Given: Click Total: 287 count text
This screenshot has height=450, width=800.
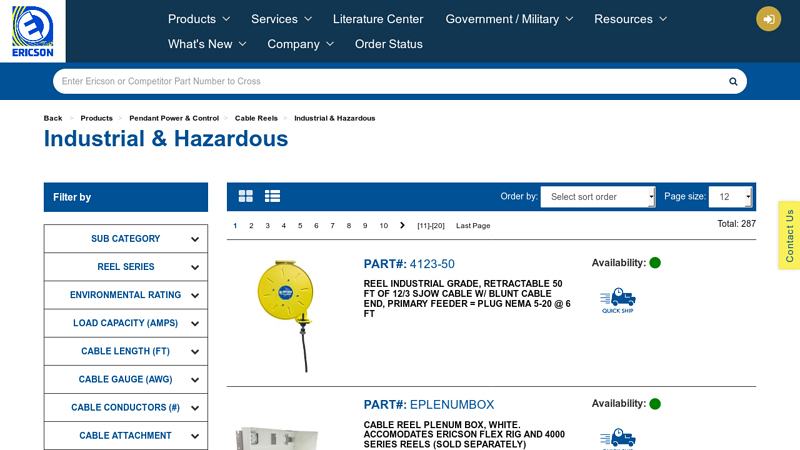Looking at the screenshot, I should (x=736, y=223).
